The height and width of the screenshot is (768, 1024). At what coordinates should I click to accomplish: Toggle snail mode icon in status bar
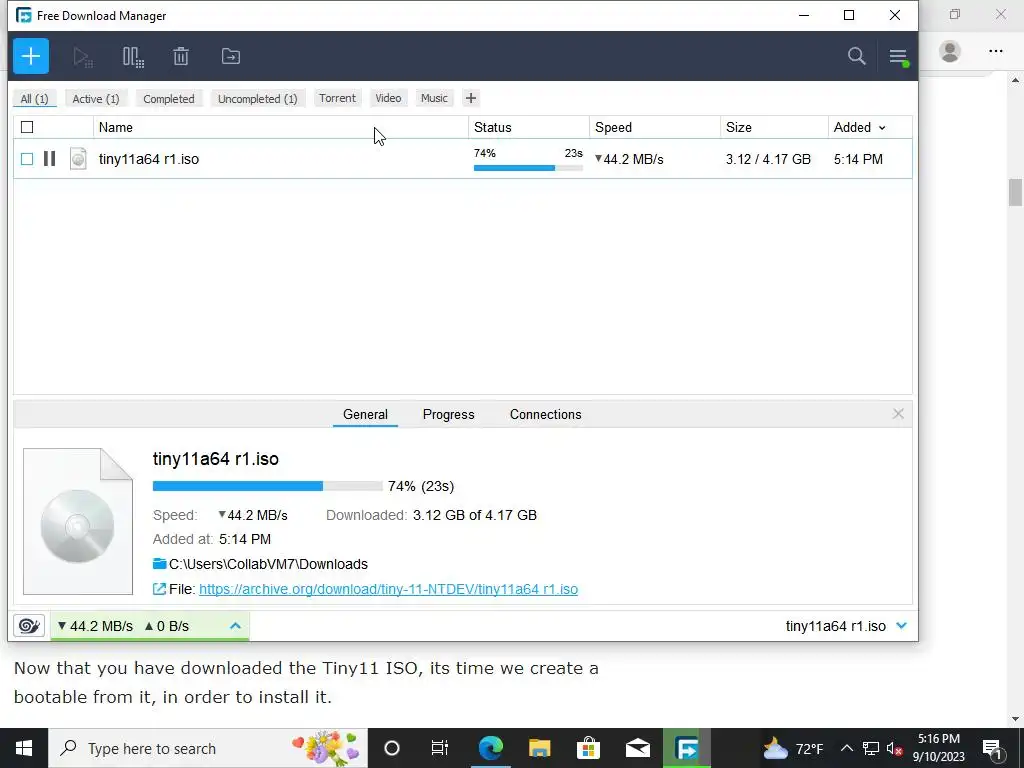tap(29, 626)
